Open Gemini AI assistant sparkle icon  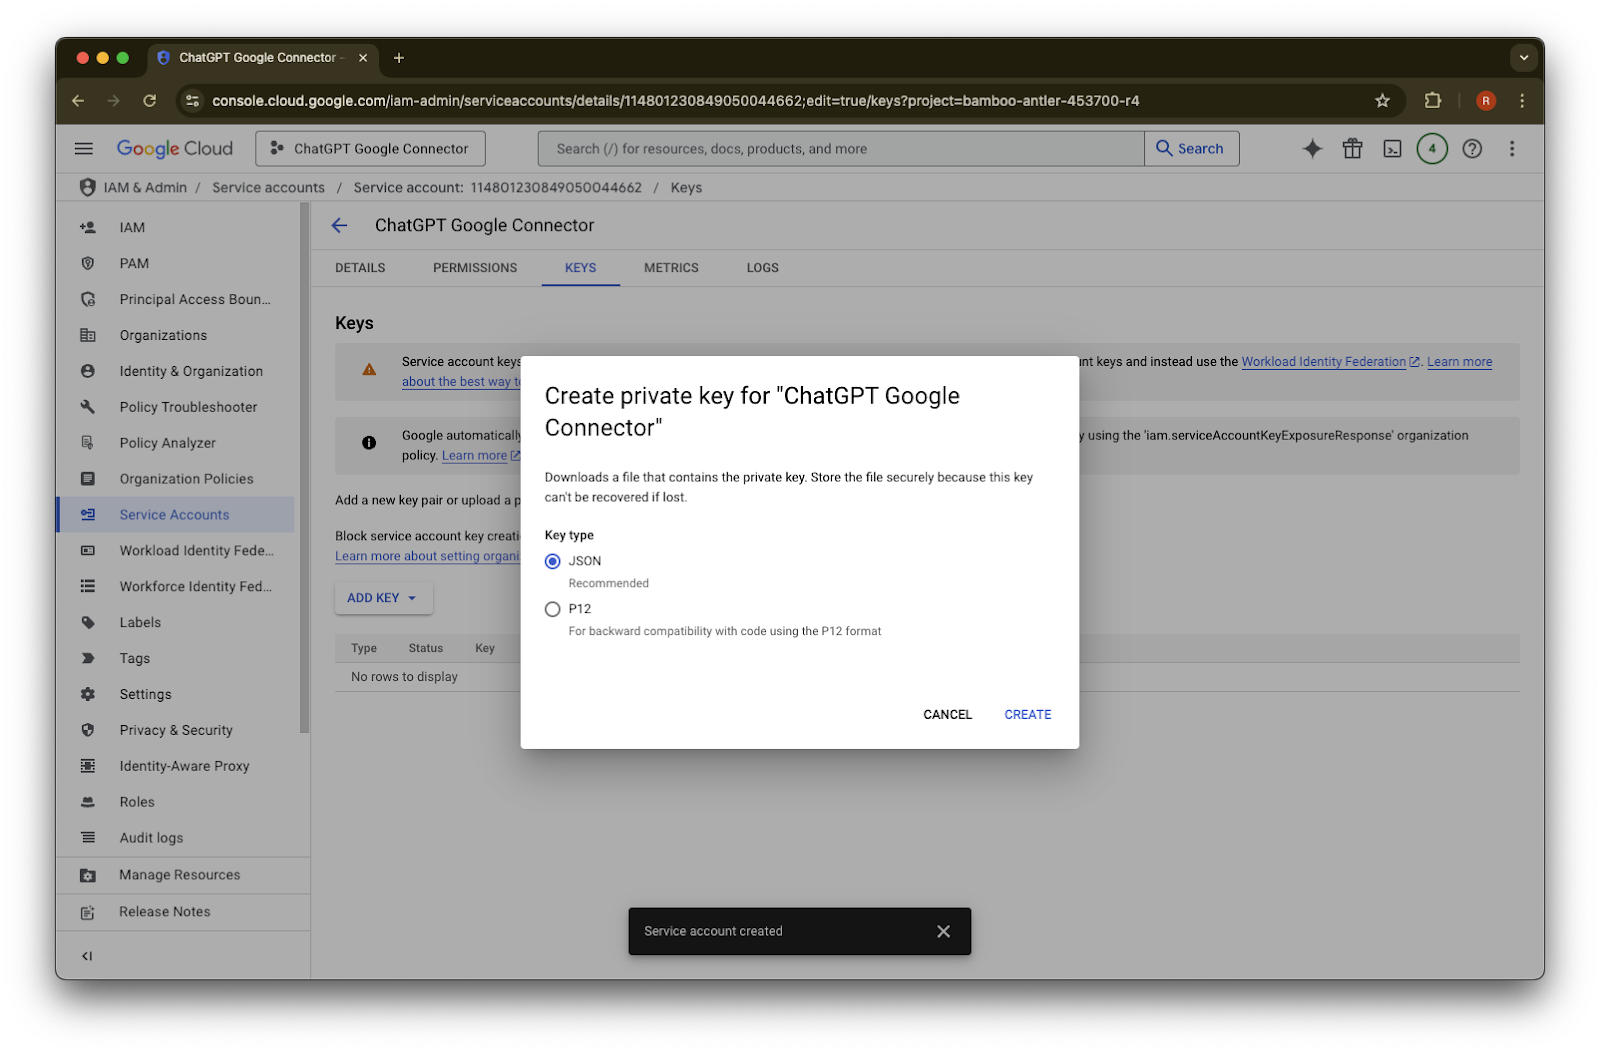point(1312,149)
